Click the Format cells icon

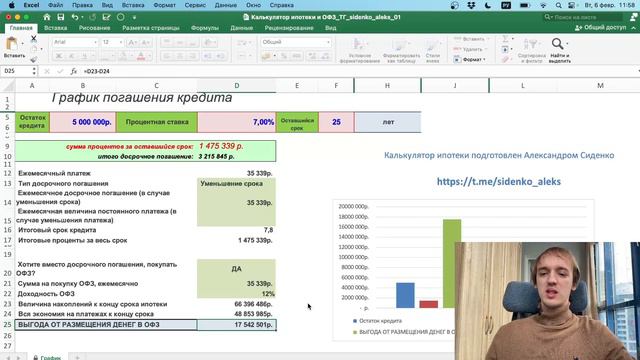[x=458, y=60]
